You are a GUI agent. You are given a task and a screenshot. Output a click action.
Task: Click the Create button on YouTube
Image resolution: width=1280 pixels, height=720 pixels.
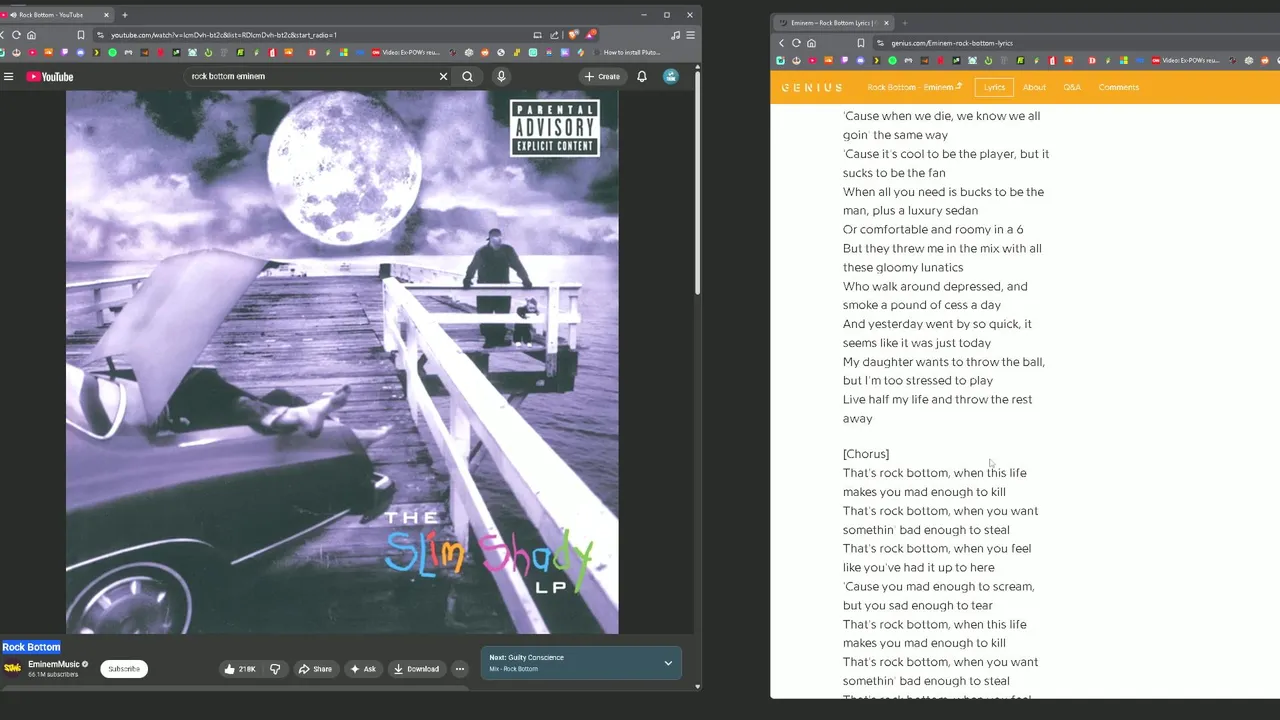pyautogui.click(x=602, y=76)
